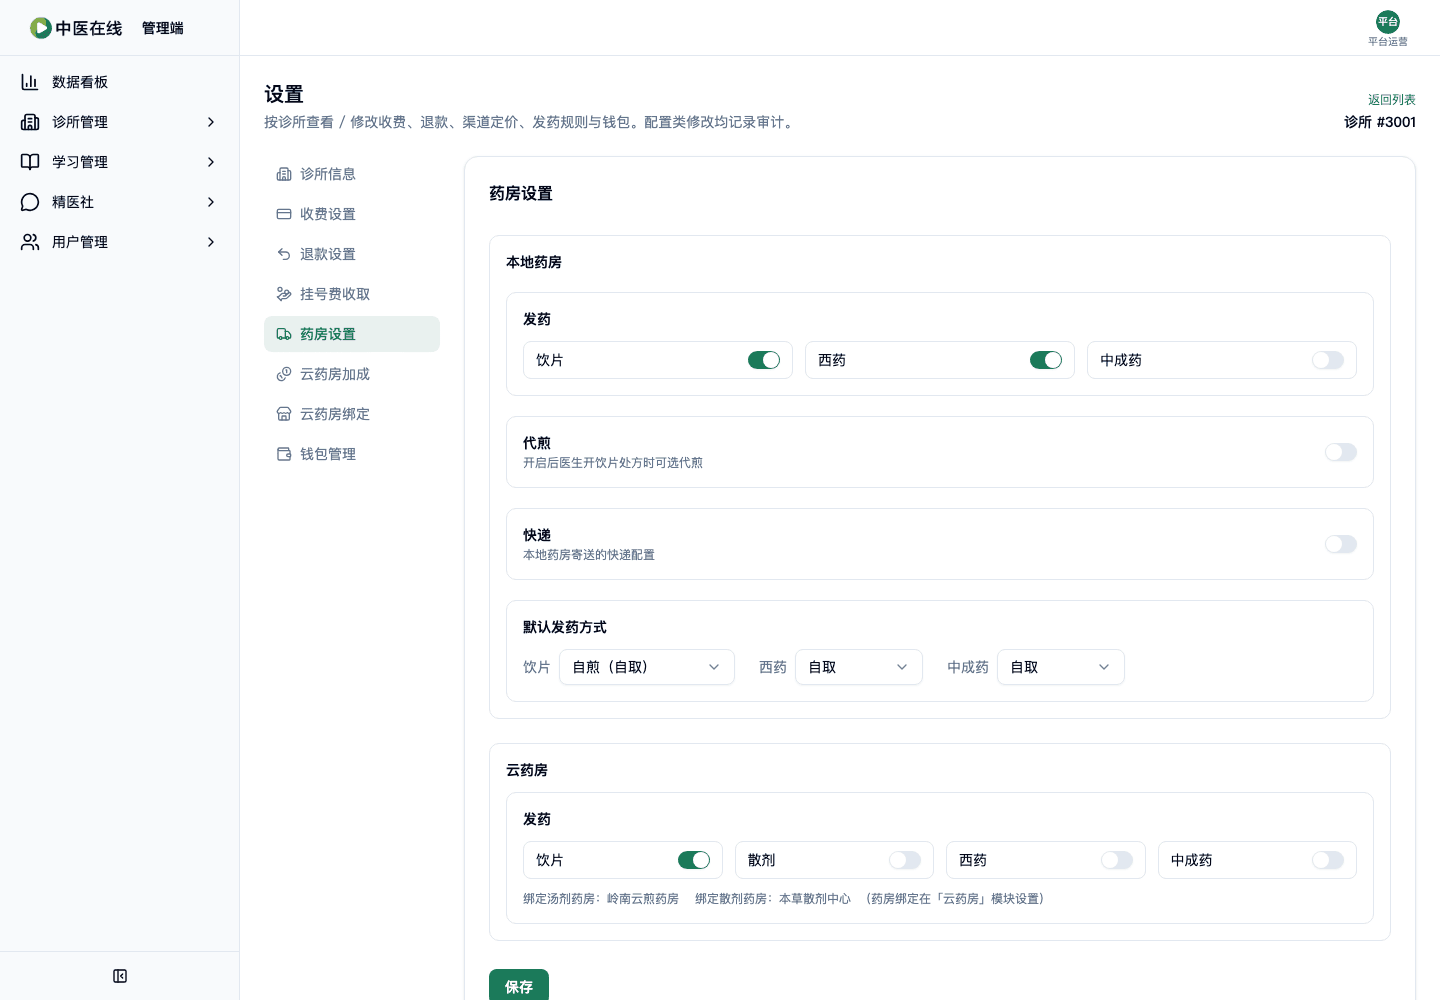
Task: Click the 药房设置 truck icon
Action: 284,334
